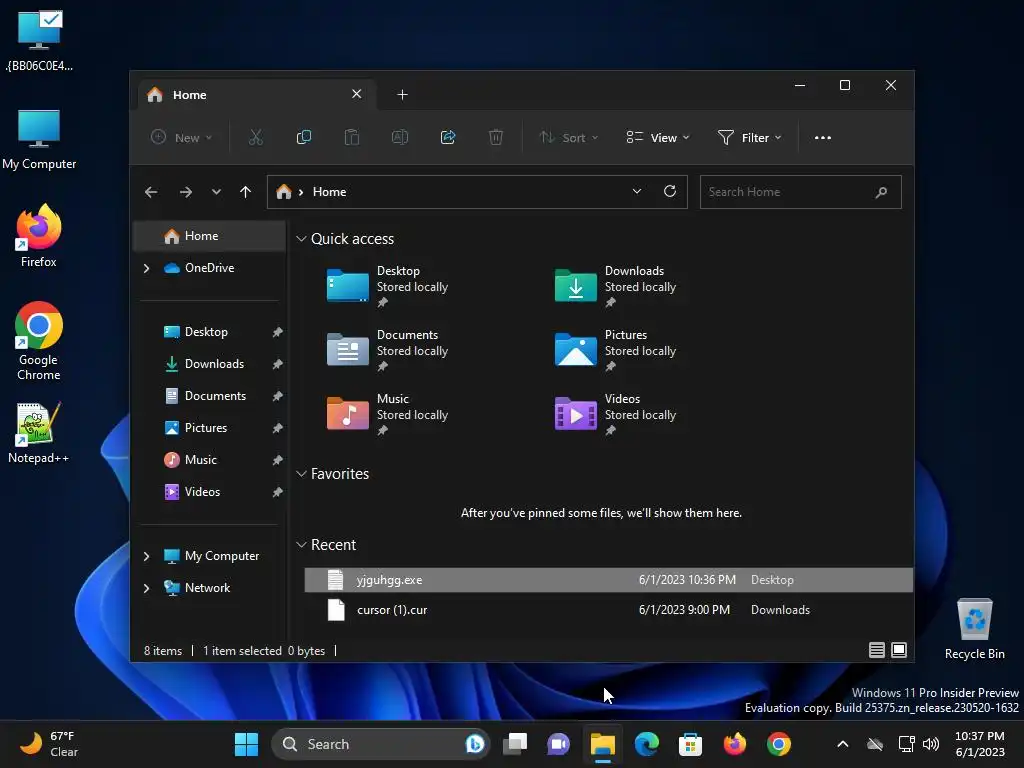Collapse the Favorites section
1024x768 pixels.
pos(301,474)
